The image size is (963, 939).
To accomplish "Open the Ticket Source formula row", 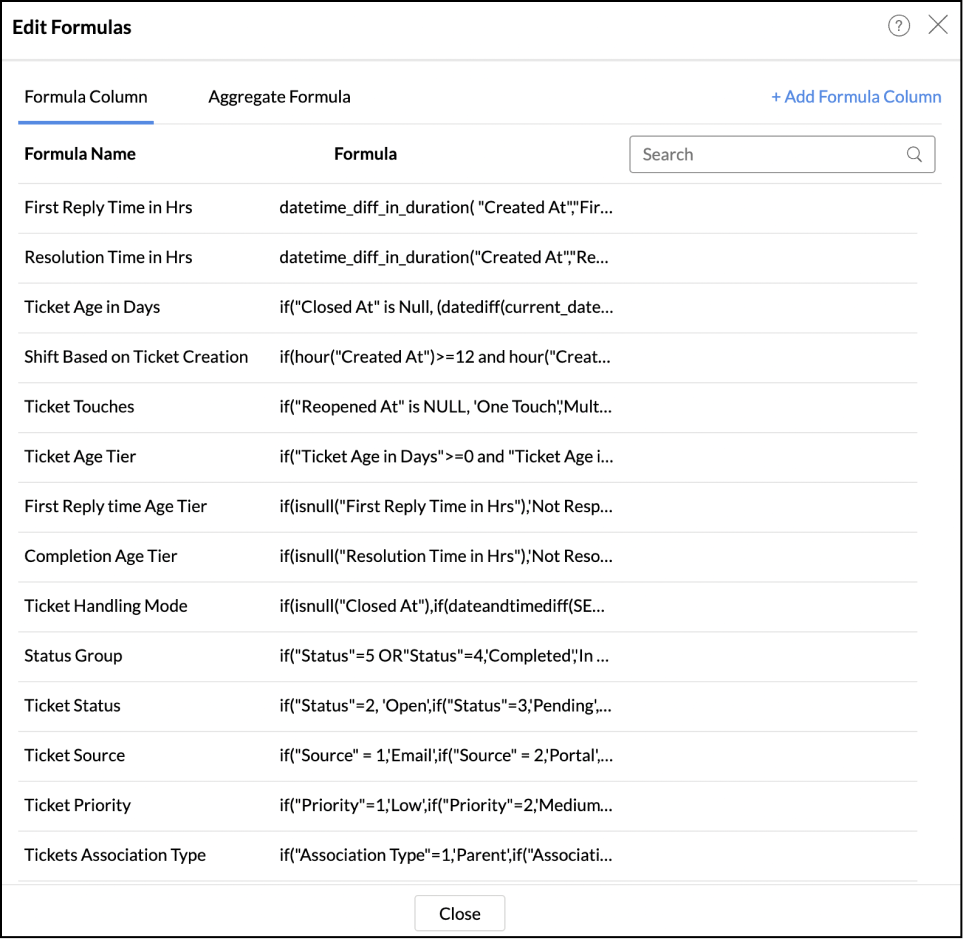I will pos(74,755).
